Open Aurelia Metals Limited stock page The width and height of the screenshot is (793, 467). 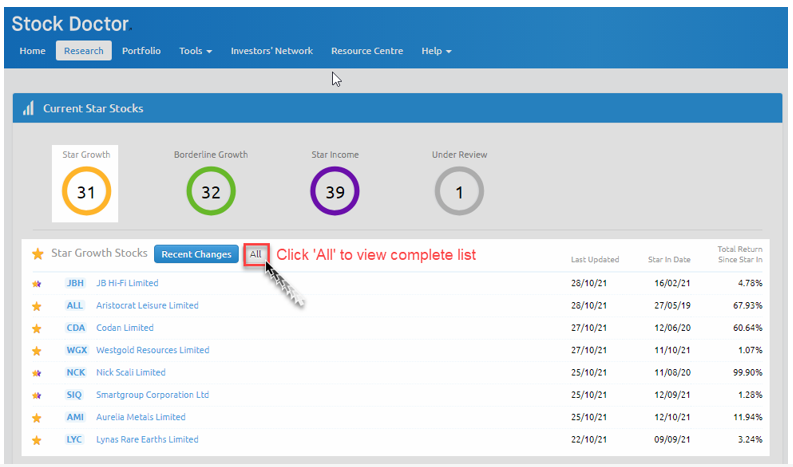[x=141, y=417]
